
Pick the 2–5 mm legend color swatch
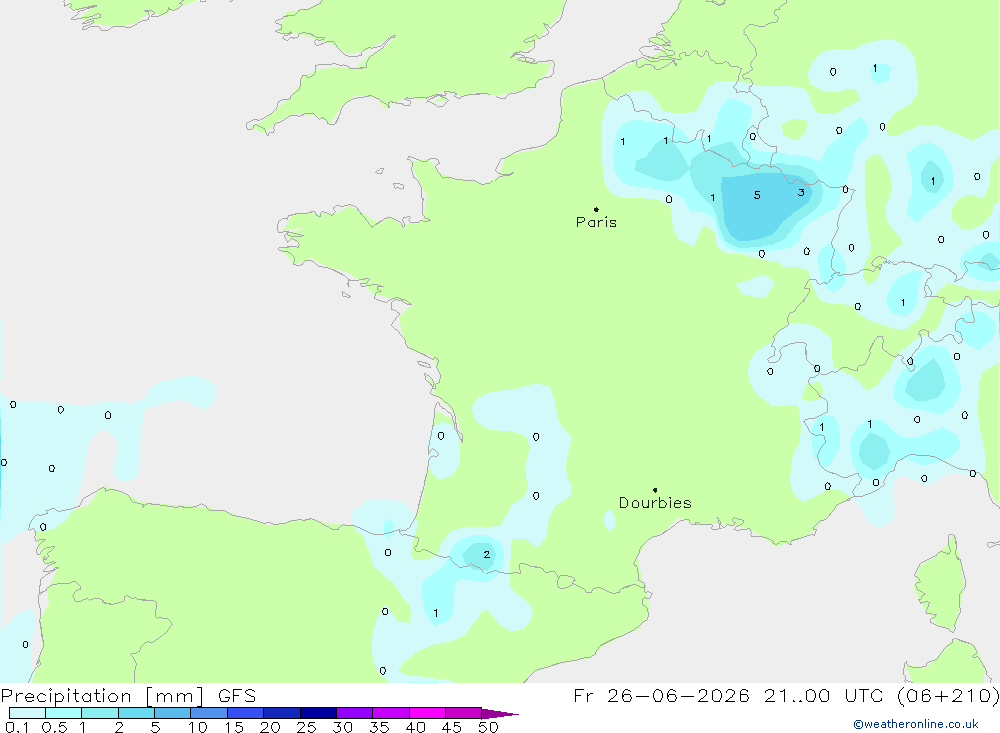coord(136,713)
